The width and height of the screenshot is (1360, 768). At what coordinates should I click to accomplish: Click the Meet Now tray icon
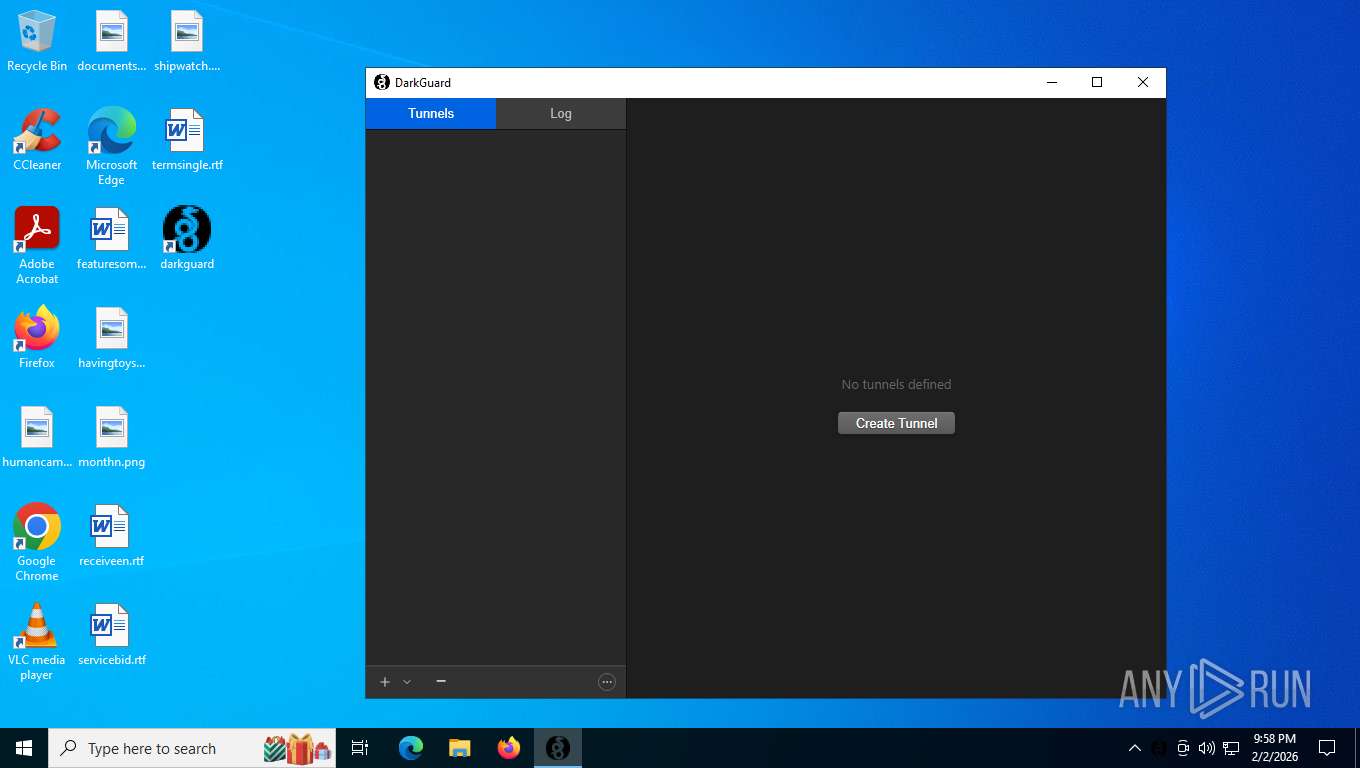tap(1183, 748)
